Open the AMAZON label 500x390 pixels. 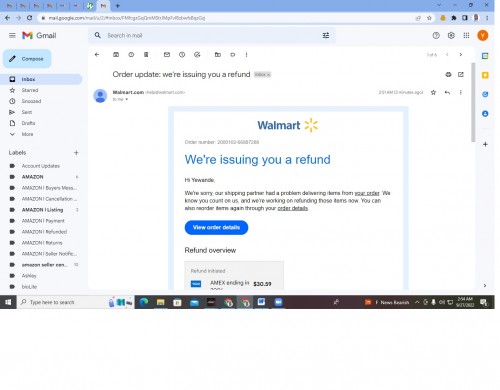point(32,177)
